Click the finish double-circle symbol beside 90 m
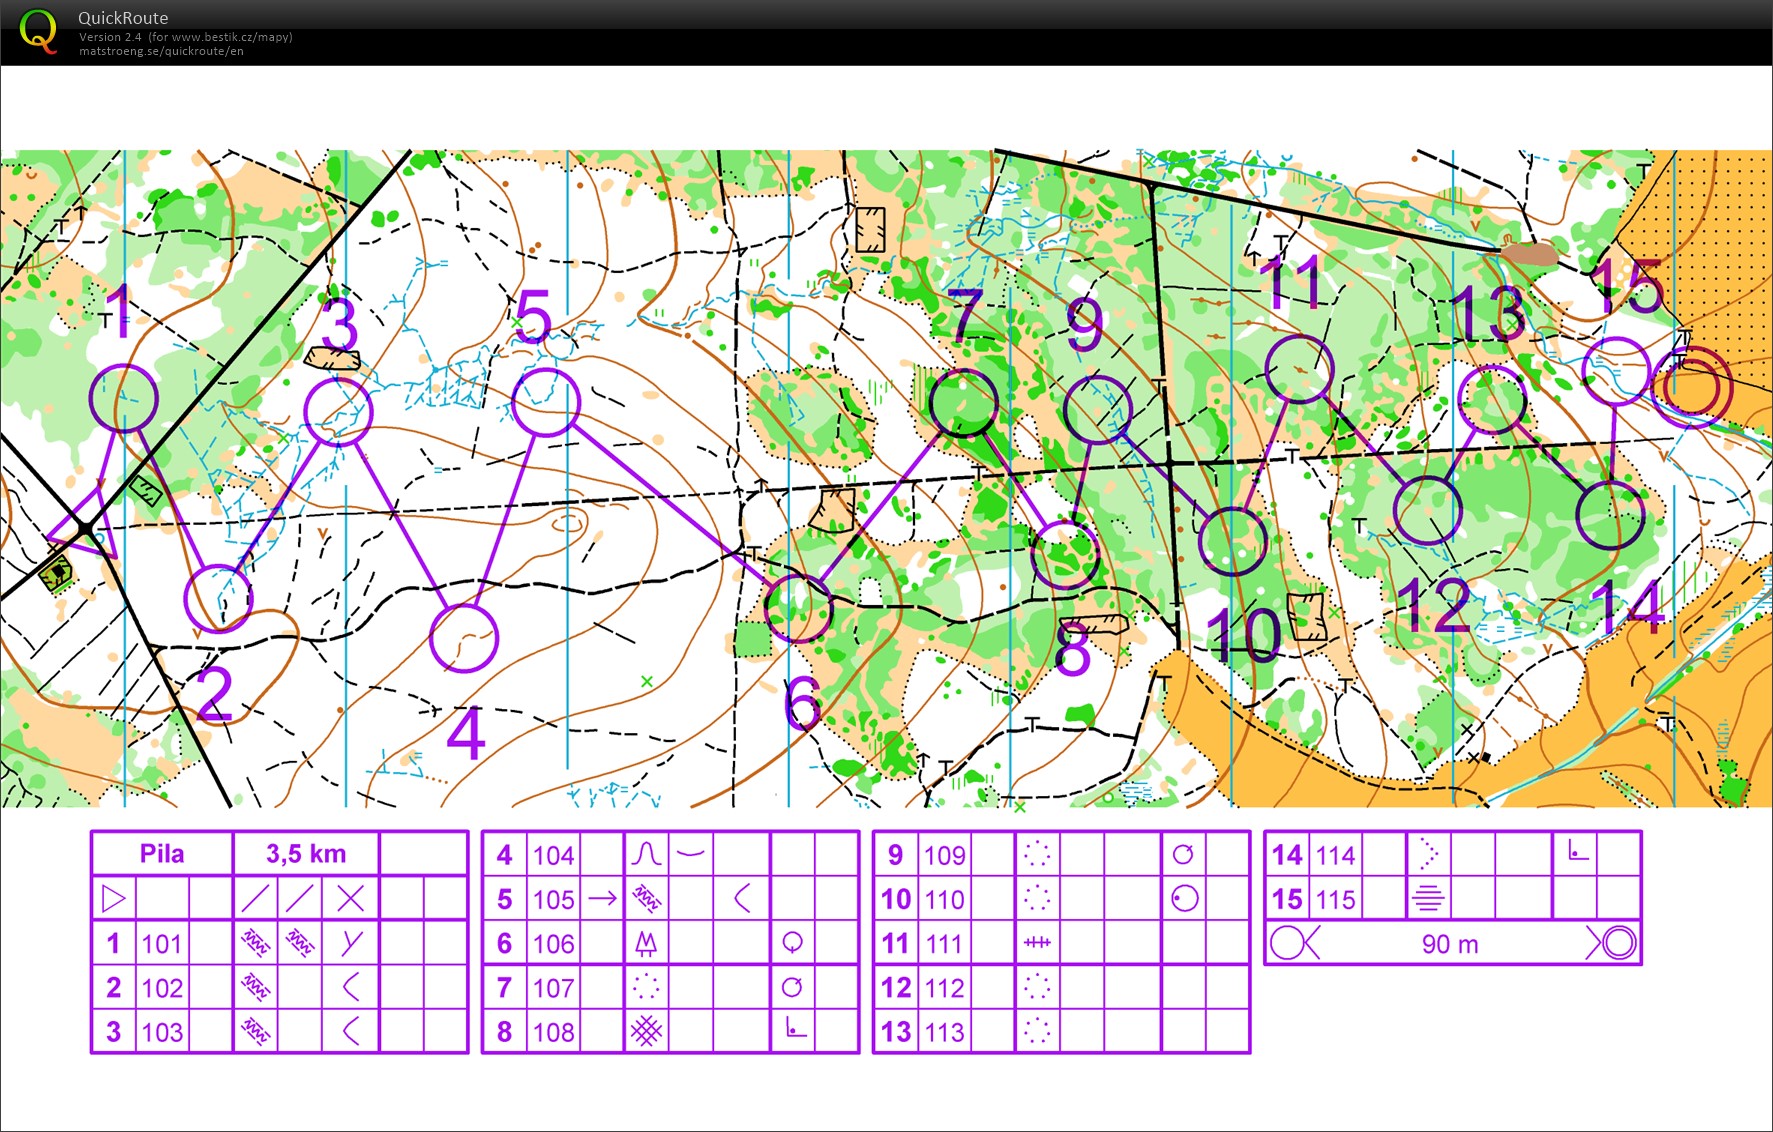Image resolution: width=1773 pixels, height=1132 pixels. pos(1612,943)
